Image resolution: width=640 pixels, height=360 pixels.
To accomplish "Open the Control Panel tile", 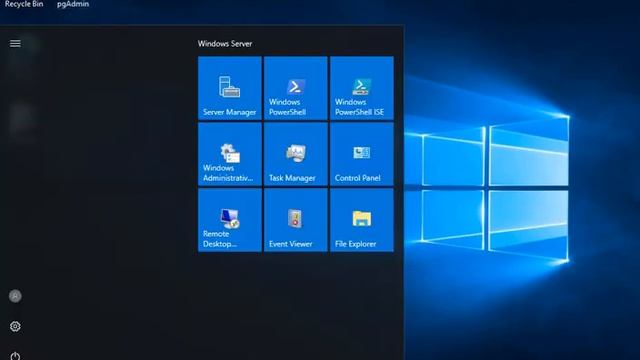I will [362, 154].
